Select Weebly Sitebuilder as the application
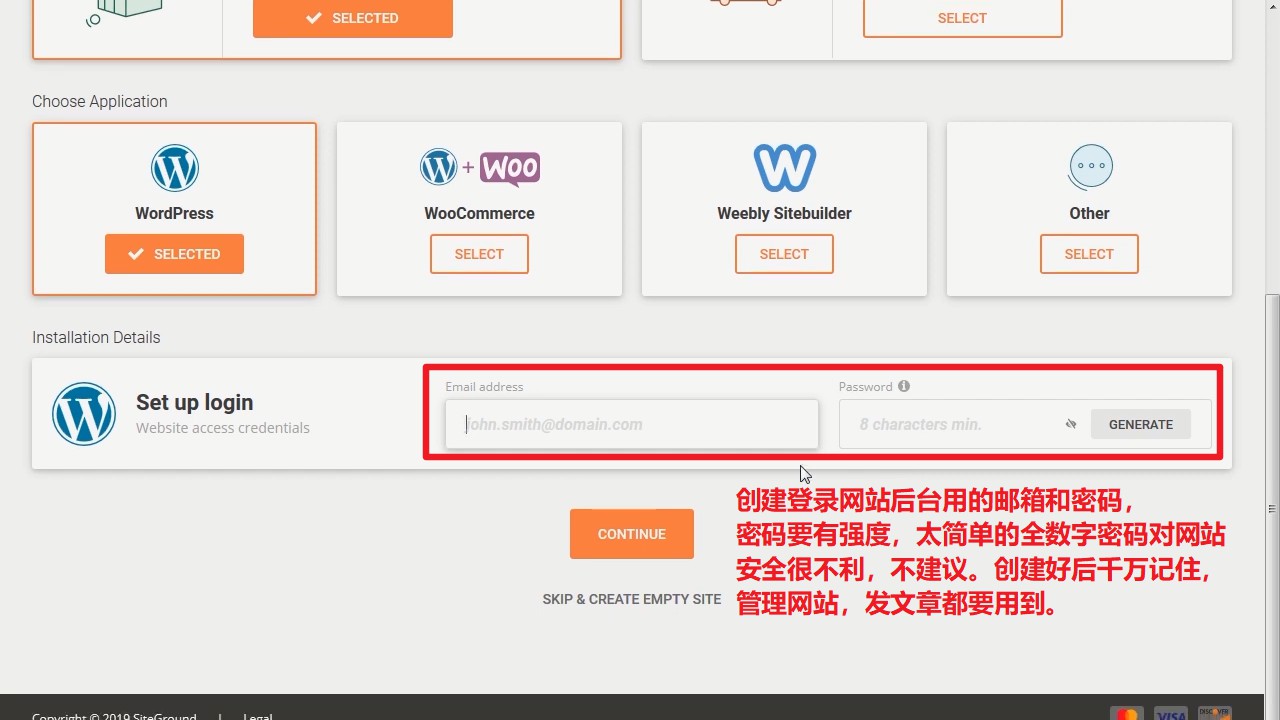This screenshot has height=720, width=1280. click(784, 254)
